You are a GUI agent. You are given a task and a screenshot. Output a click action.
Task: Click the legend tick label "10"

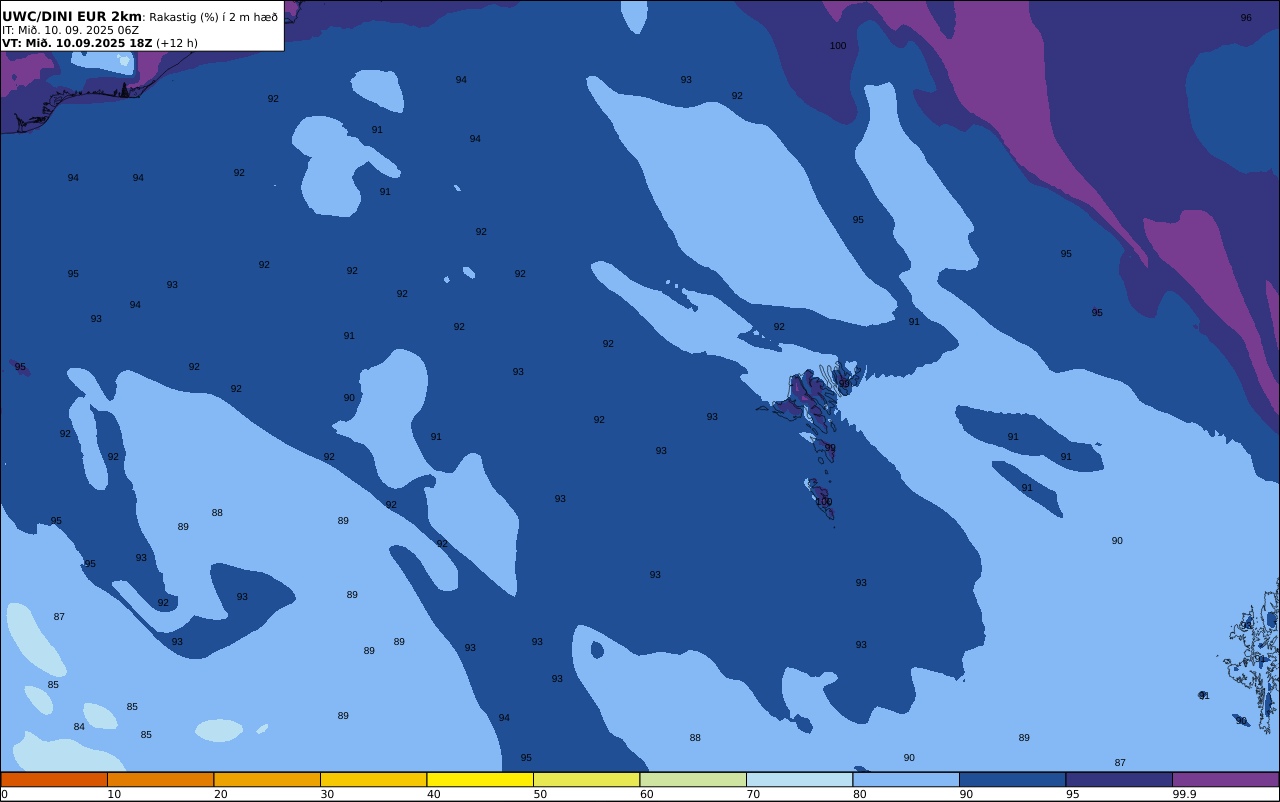[114, 794]
